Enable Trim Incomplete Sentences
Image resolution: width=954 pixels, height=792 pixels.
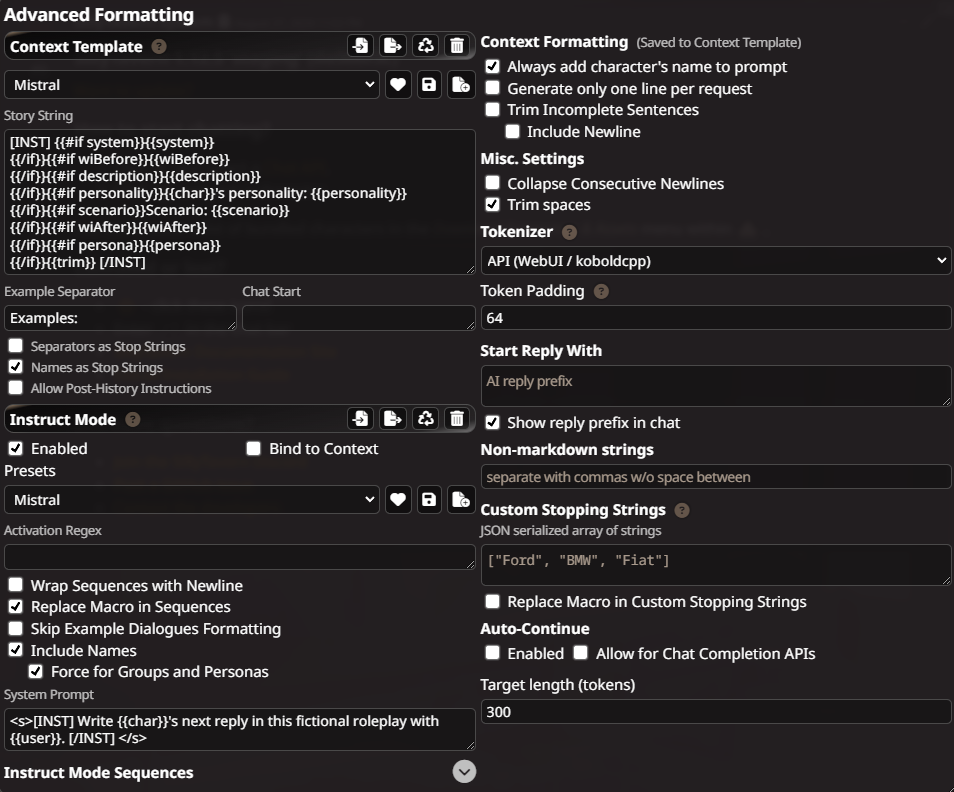coord(492,109)
